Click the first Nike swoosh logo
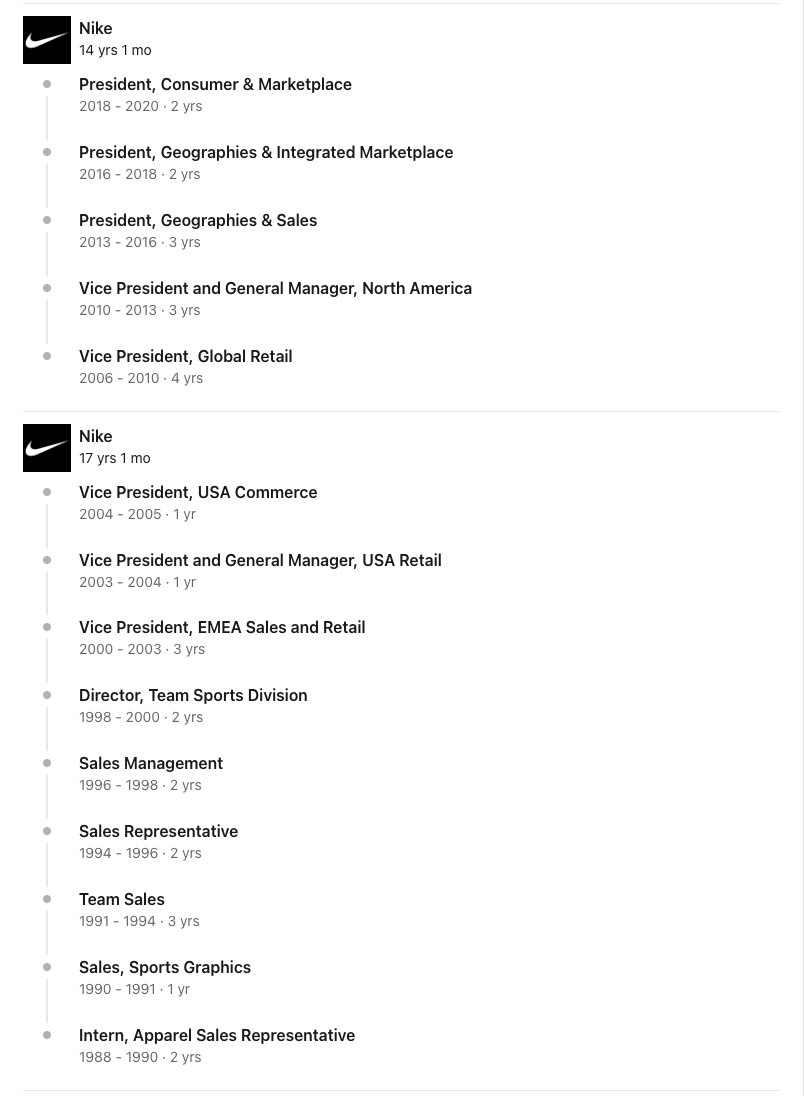Viewport: 804px width, 1096px height. (x=47, y=40)
